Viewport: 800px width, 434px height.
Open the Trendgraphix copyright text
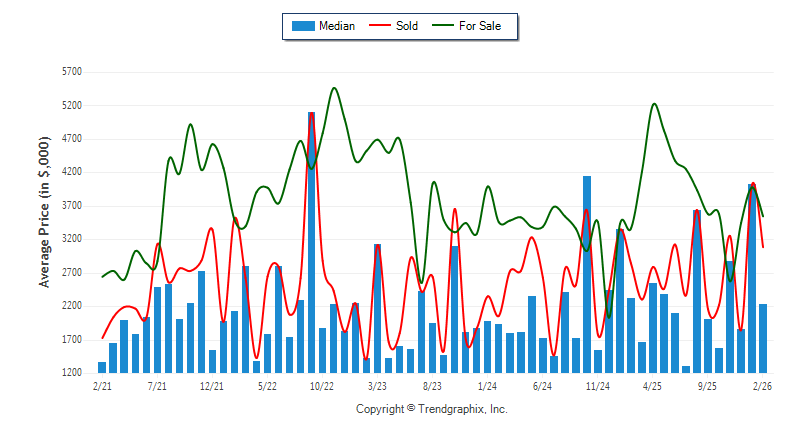[x=431, y=410]
